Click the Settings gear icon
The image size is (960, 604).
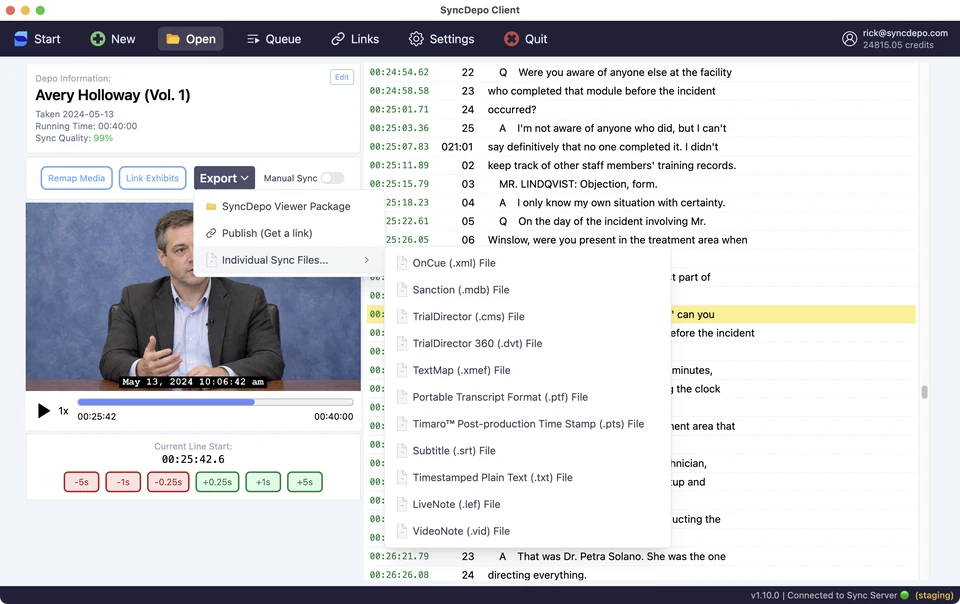pos(416,39)
